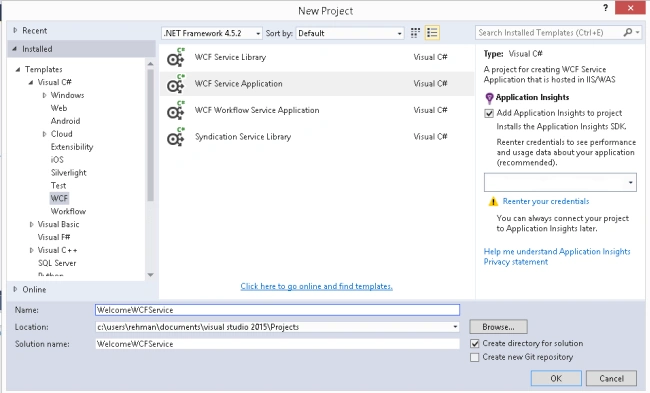Open Help me understand Application Insights link
Viewport: 650px width, 393px height.
point(557,252)
